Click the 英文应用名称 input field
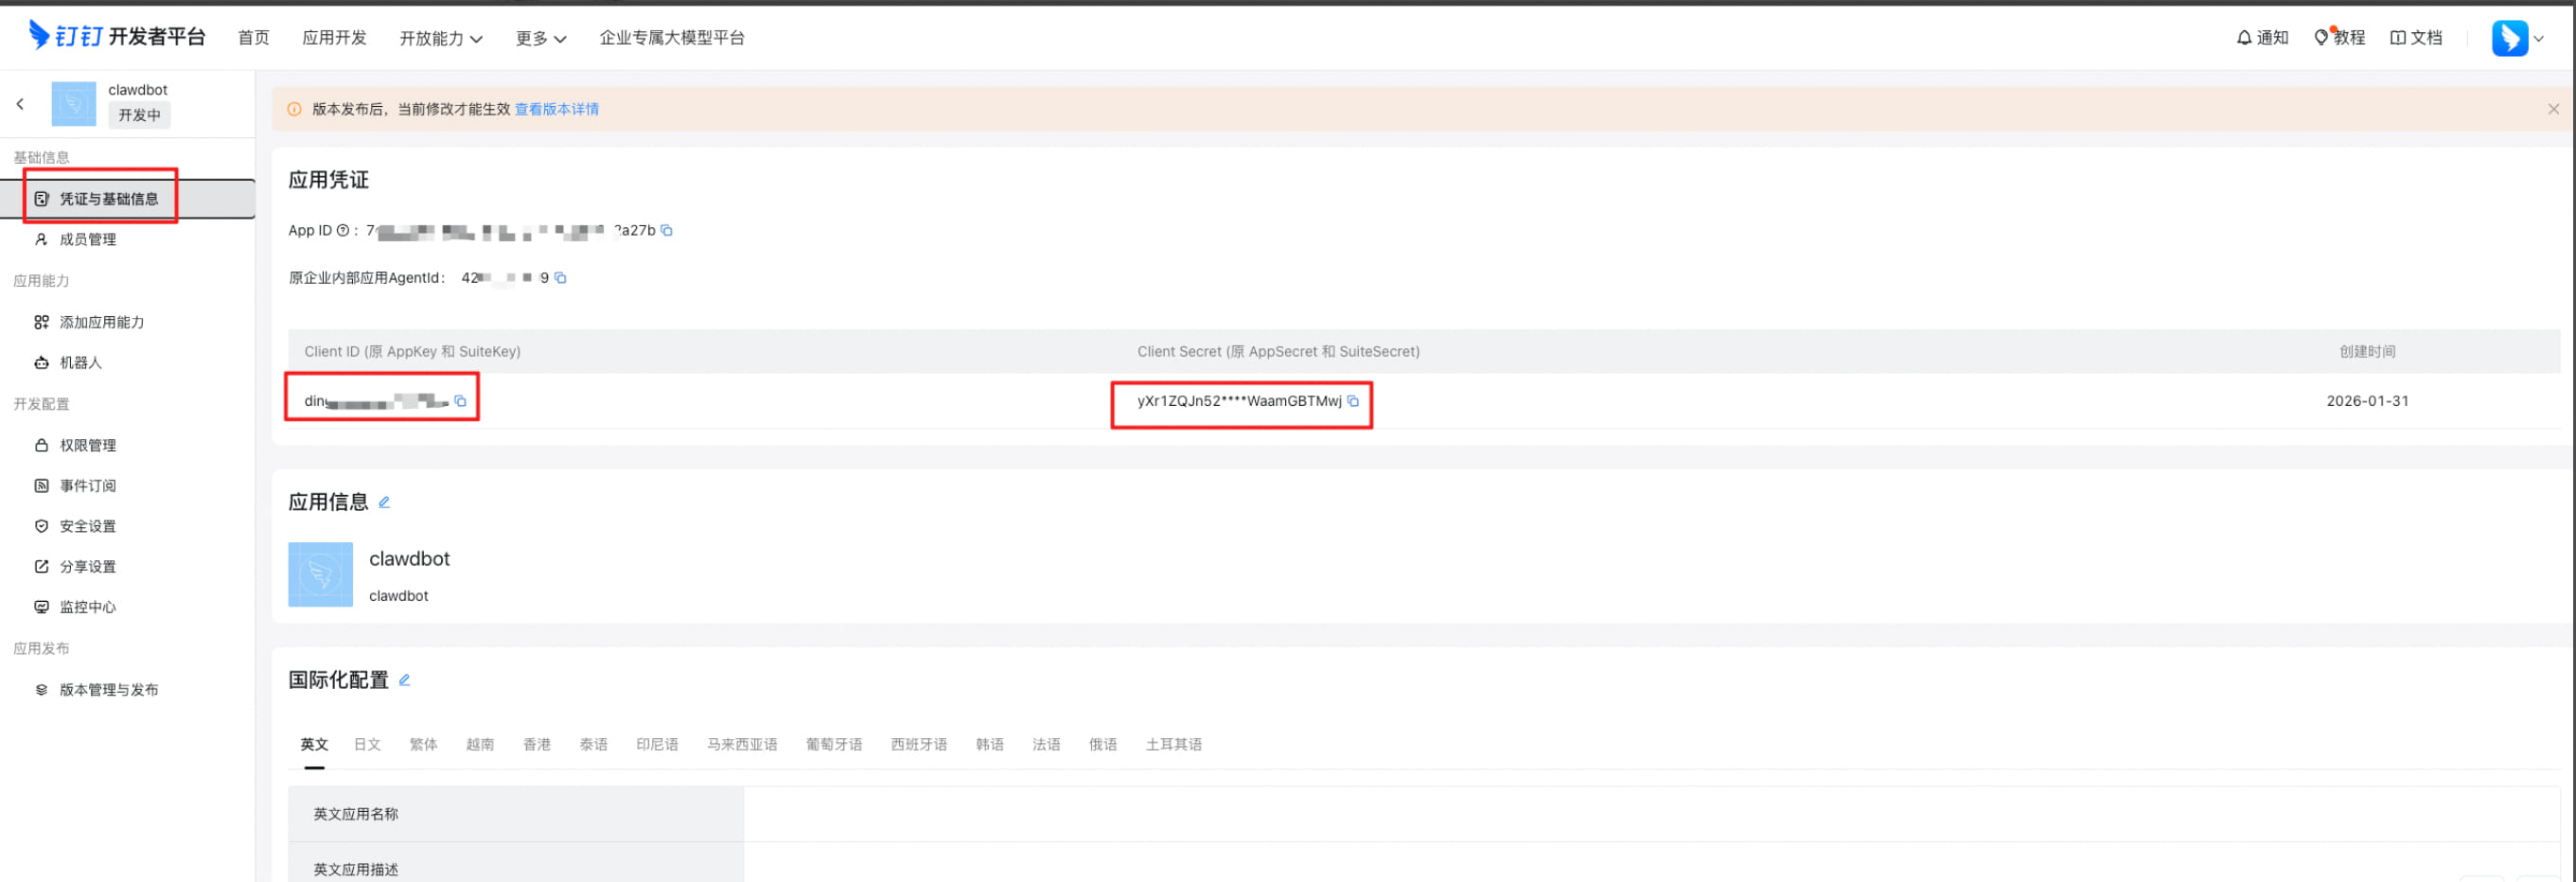Image resolution: width=2576 pixels, height=882 pixels. (x=1651, y=814)
